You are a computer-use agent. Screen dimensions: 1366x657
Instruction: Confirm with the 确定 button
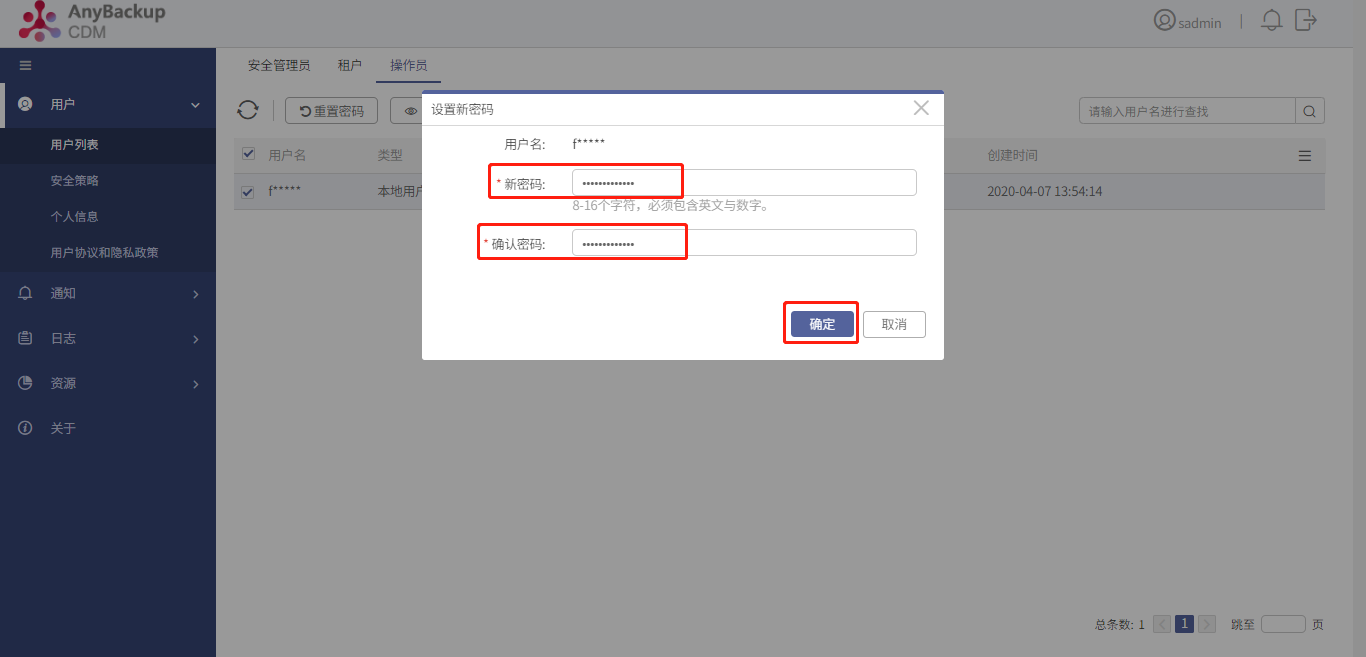tap(822, 324)
